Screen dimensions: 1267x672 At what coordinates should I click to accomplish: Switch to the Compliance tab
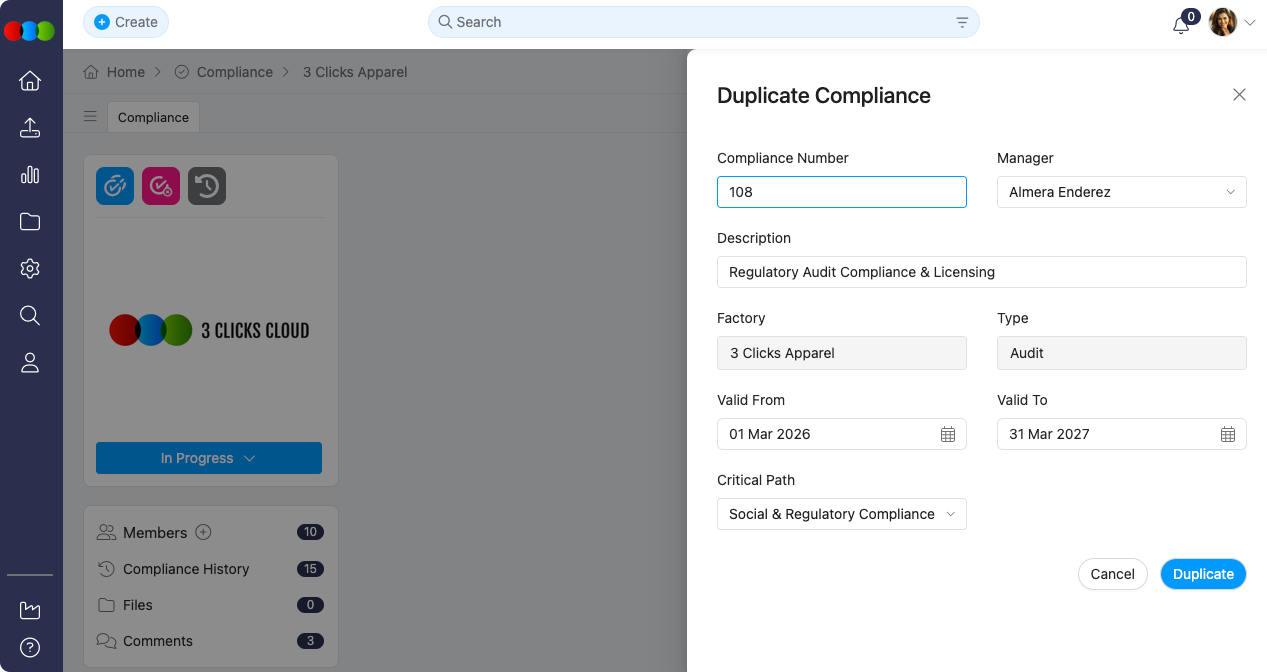tap(152, 117)
